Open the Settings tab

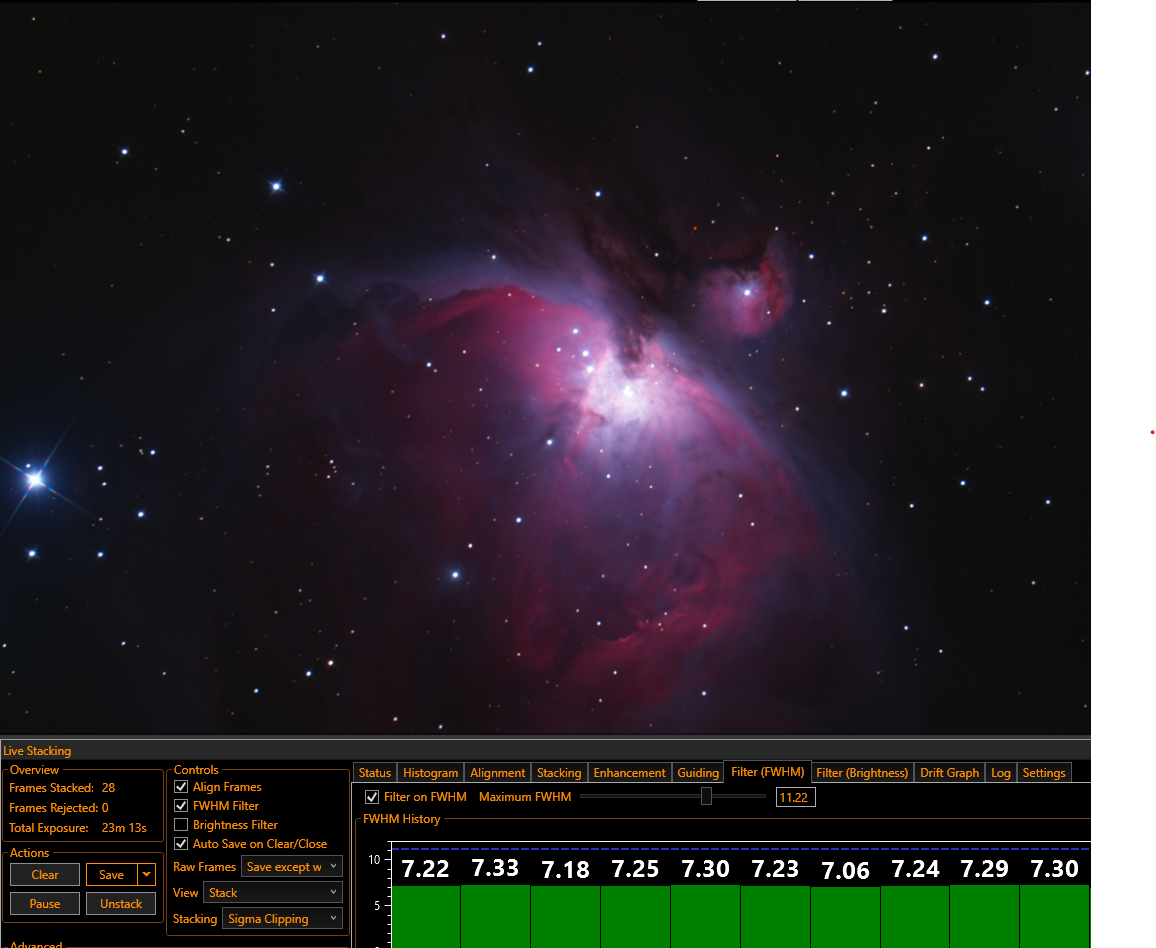coord(1043,773)
